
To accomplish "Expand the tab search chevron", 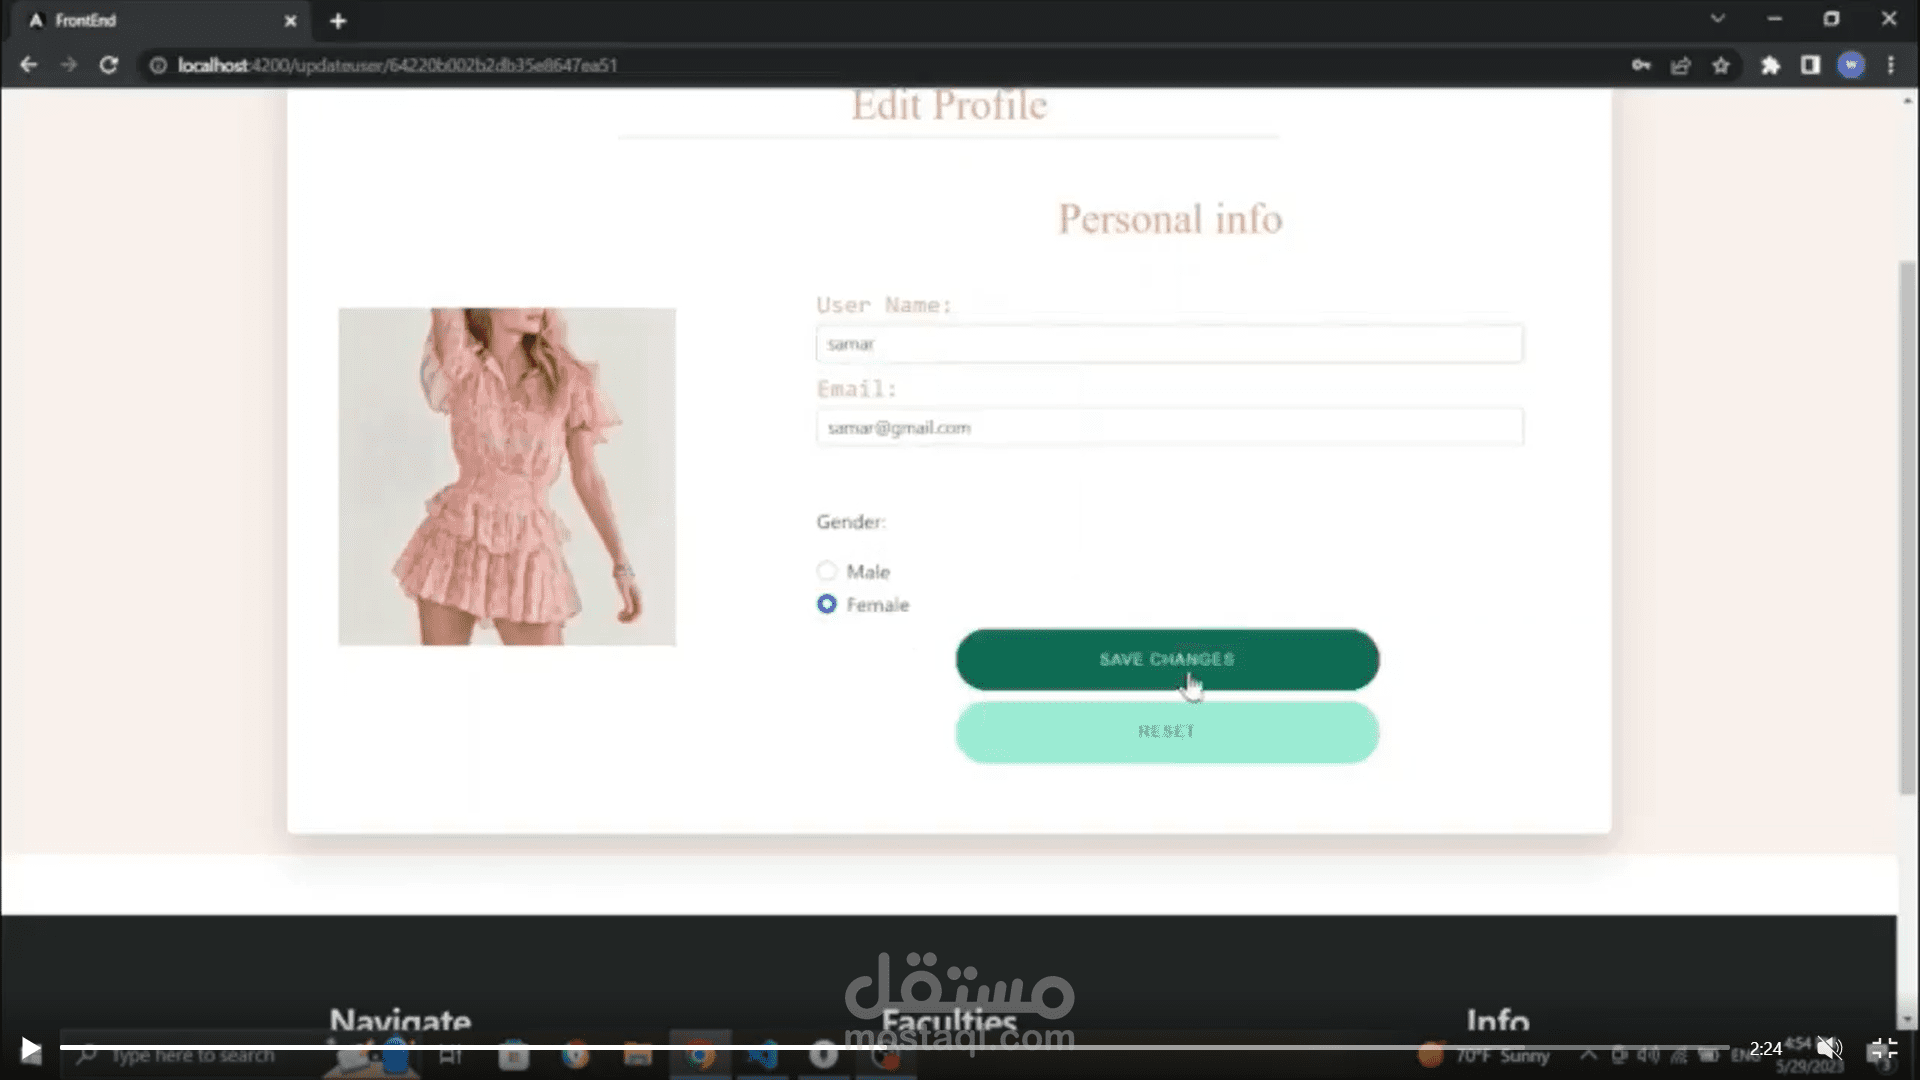I will tap(1717, 19).
